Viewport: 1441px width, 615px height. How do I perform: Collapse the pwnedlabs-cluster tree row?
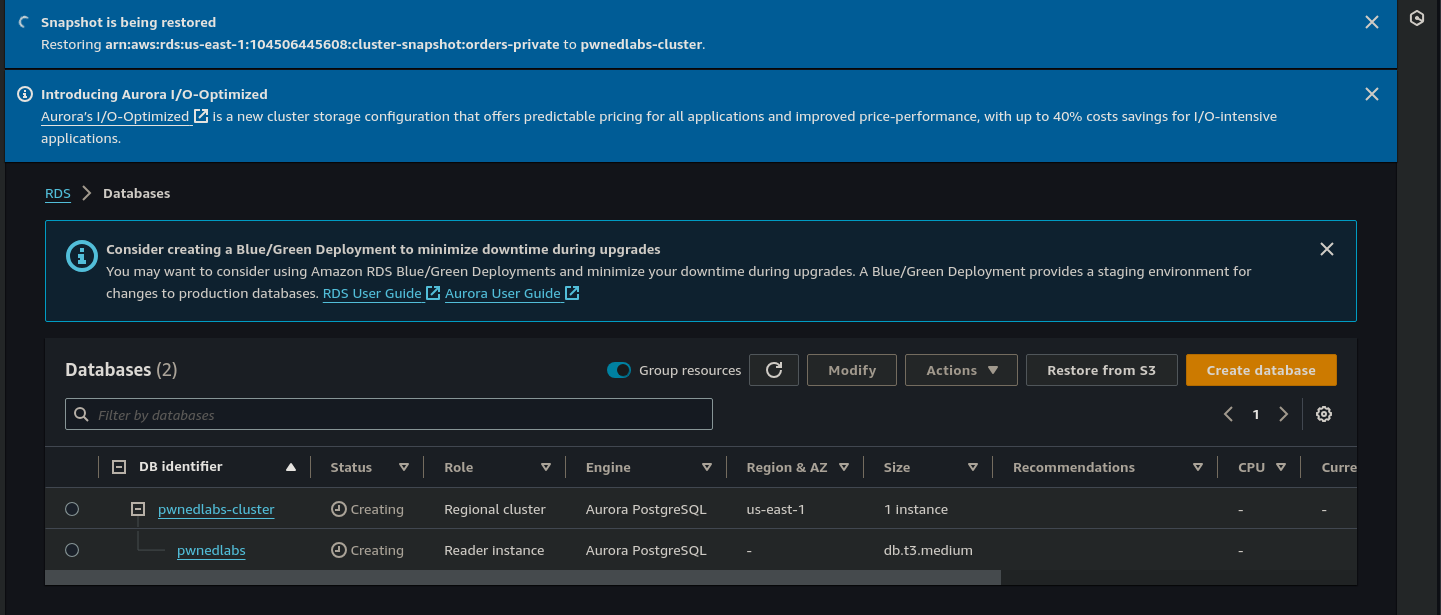pyautogui.click(x=138, y=509)
